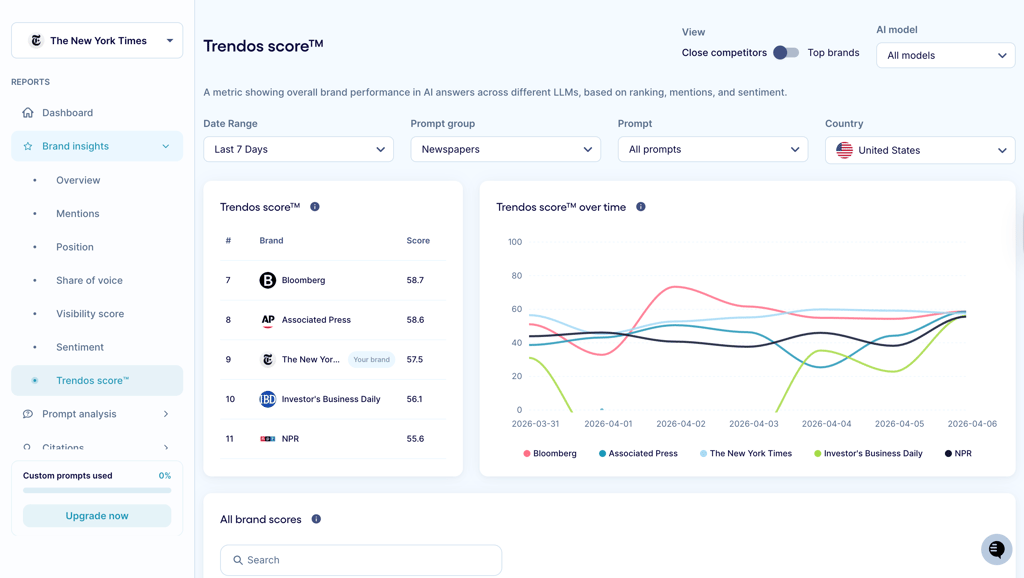Click info icon beside All brand scores
The height and width of the screenshot is (578, 1024).
click(x=316, y=519)
